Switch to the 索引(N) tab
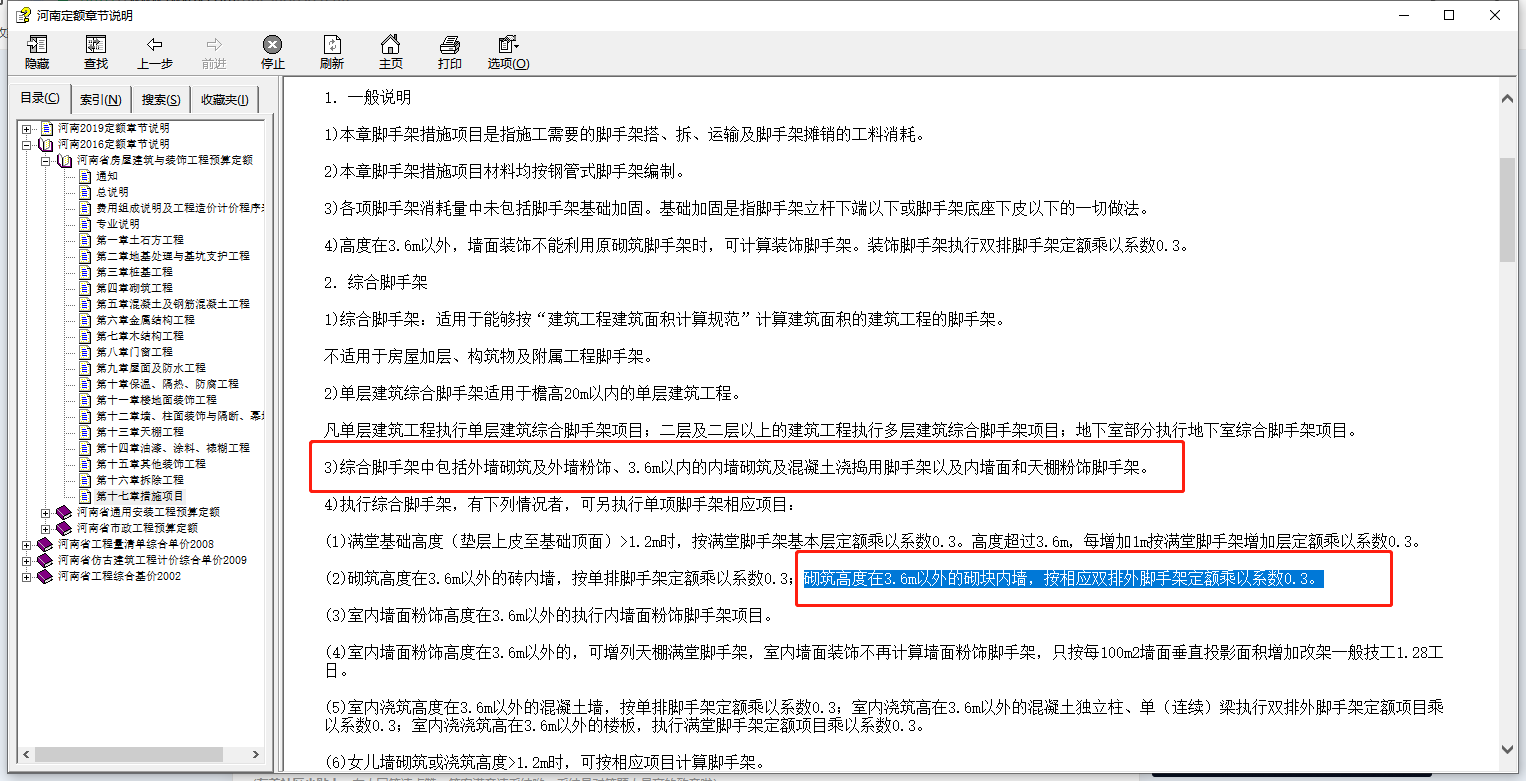The image size is (1526, 781). pos(100,99)
